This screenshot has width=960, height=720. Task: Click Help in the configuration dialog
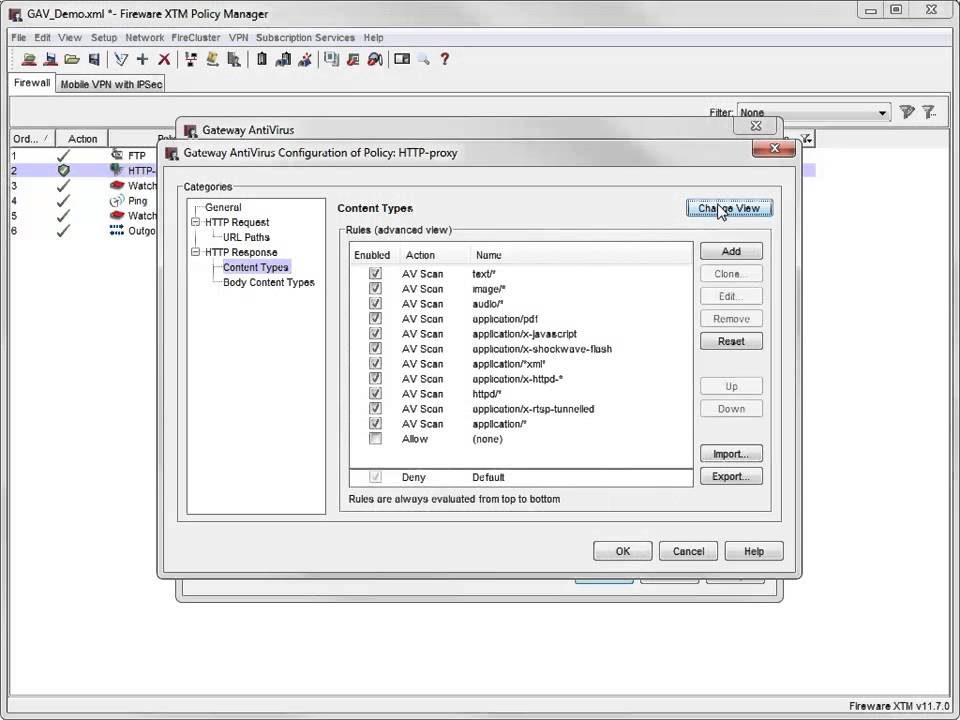tap(754, 551)
